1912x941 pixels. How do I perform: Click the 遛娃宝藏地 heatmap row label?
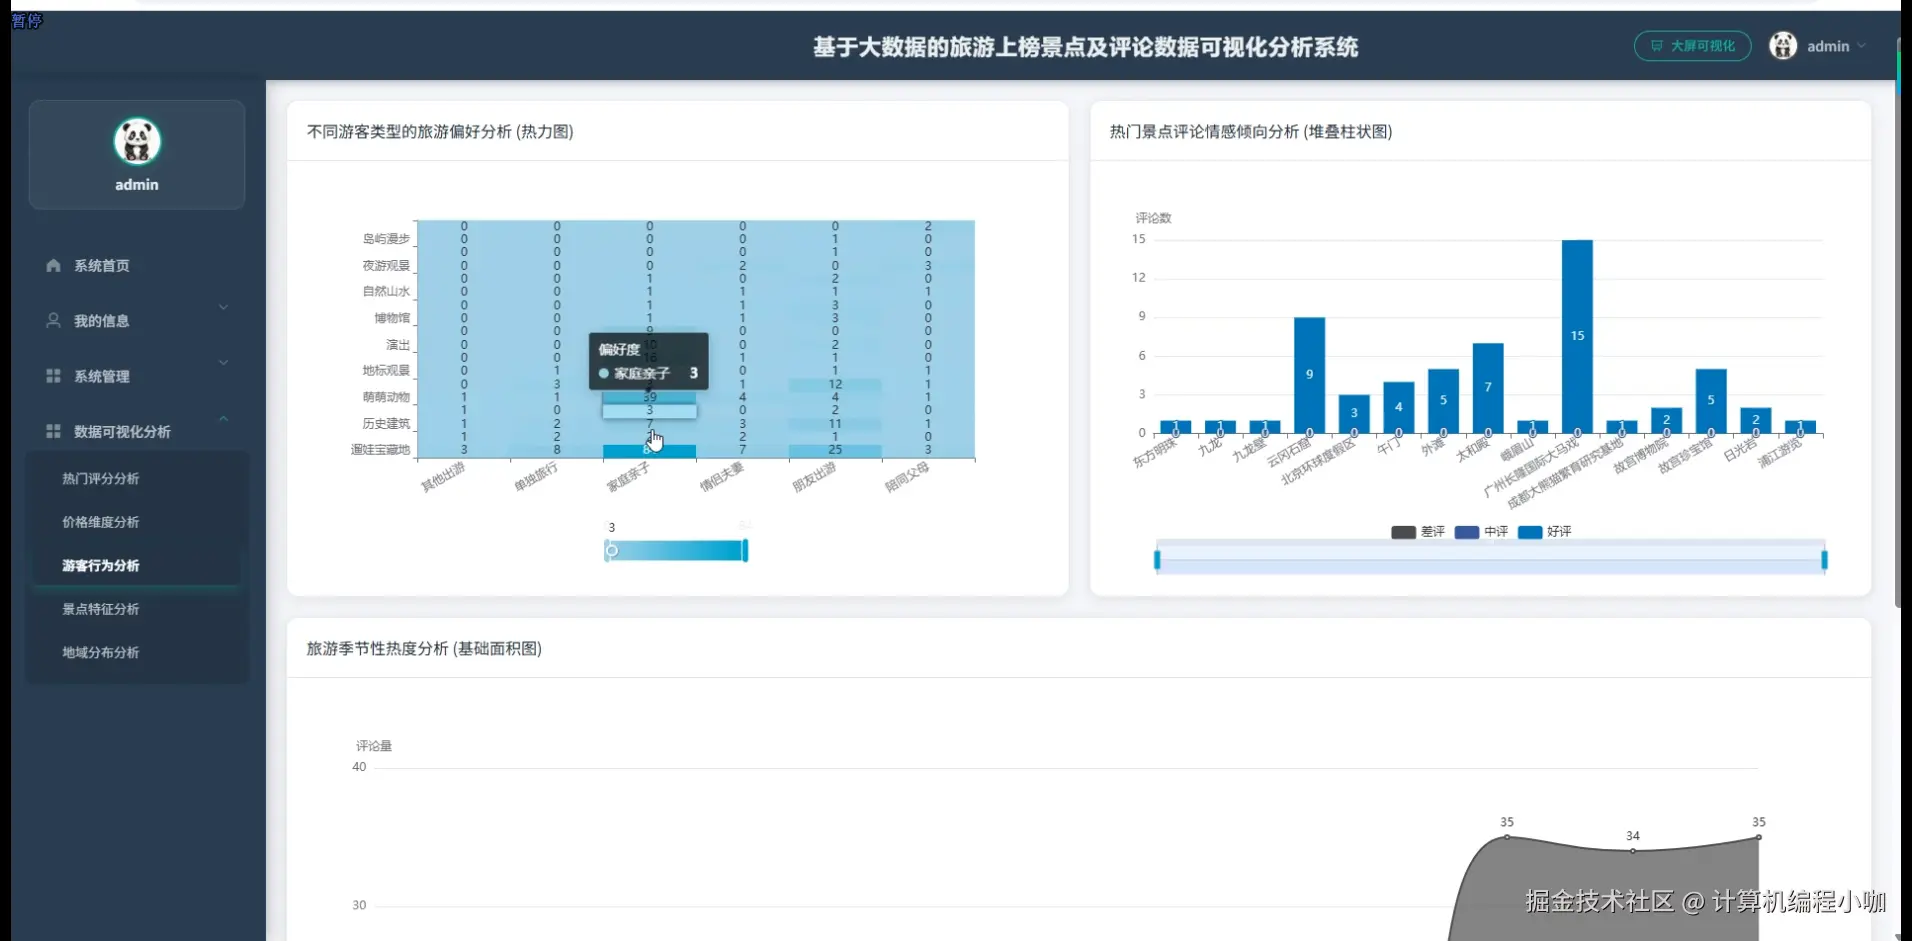[380, 450]
